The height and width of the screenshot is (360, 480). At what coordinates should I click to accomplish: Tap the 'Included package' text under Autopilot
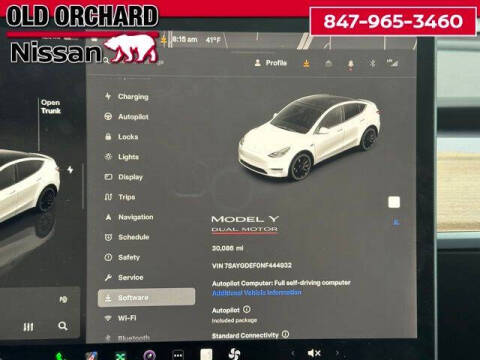coord(234,320)
